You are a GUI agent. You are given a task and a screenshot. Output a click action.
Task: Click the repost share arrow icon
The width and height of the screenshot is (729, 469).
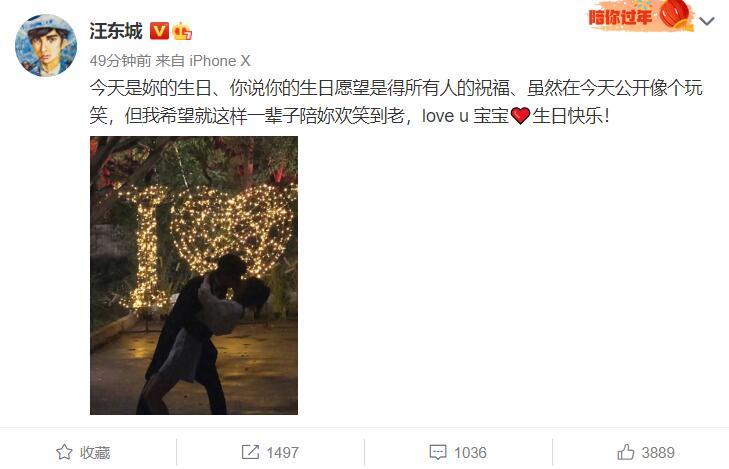[250, 452]
